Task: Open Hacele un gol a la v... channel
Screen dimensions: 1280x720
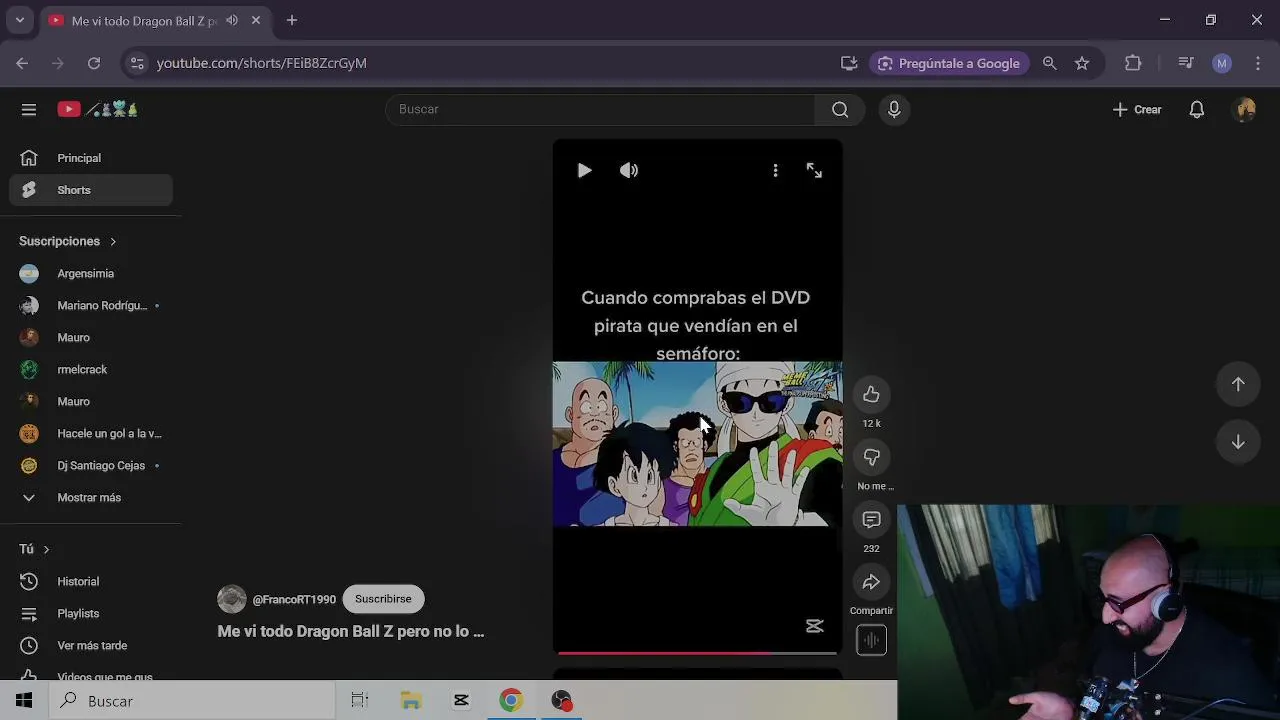Action: [91, 433]
